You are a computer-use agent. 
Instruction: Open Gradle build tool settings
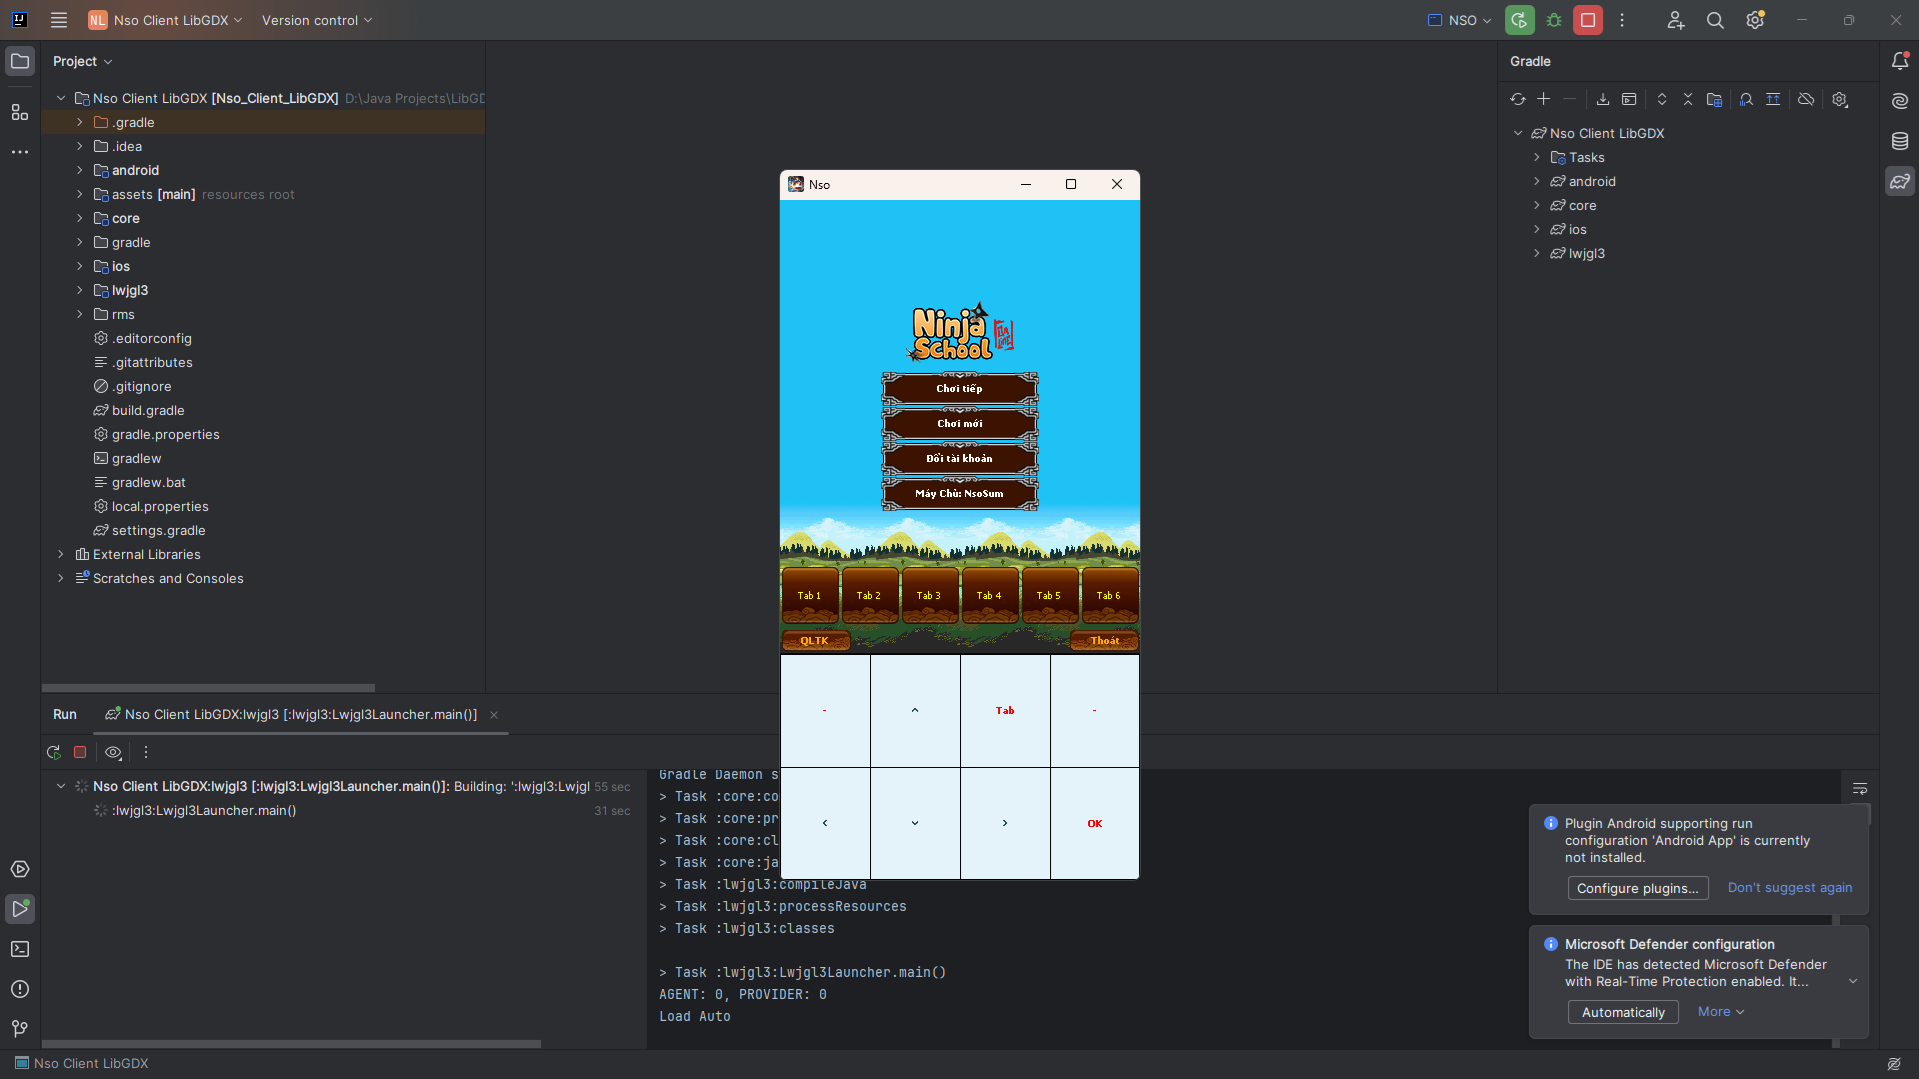(1840, 99)
